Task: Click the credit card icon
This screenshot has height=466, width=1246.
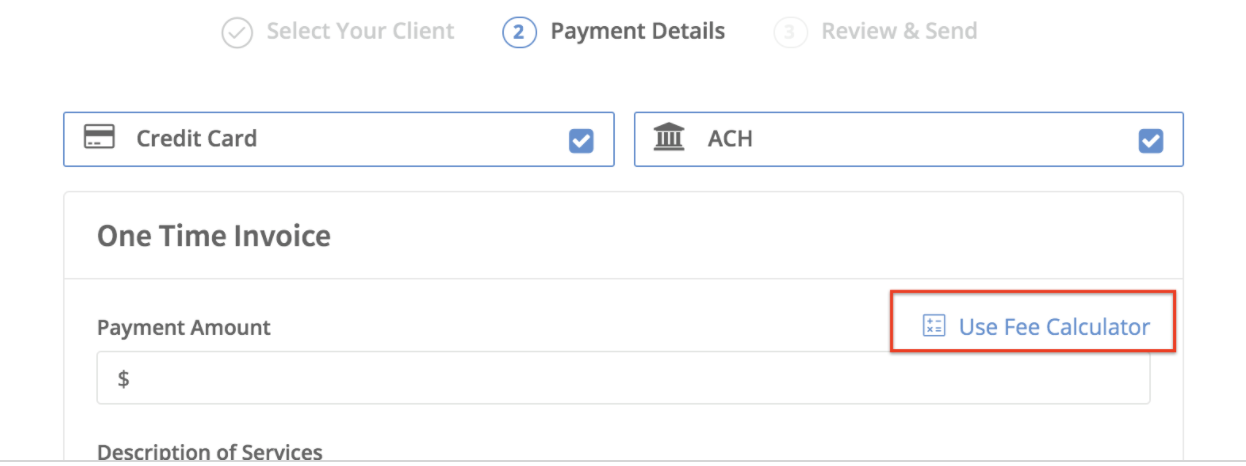Action: pyautogui.click(x=99, y=137)
